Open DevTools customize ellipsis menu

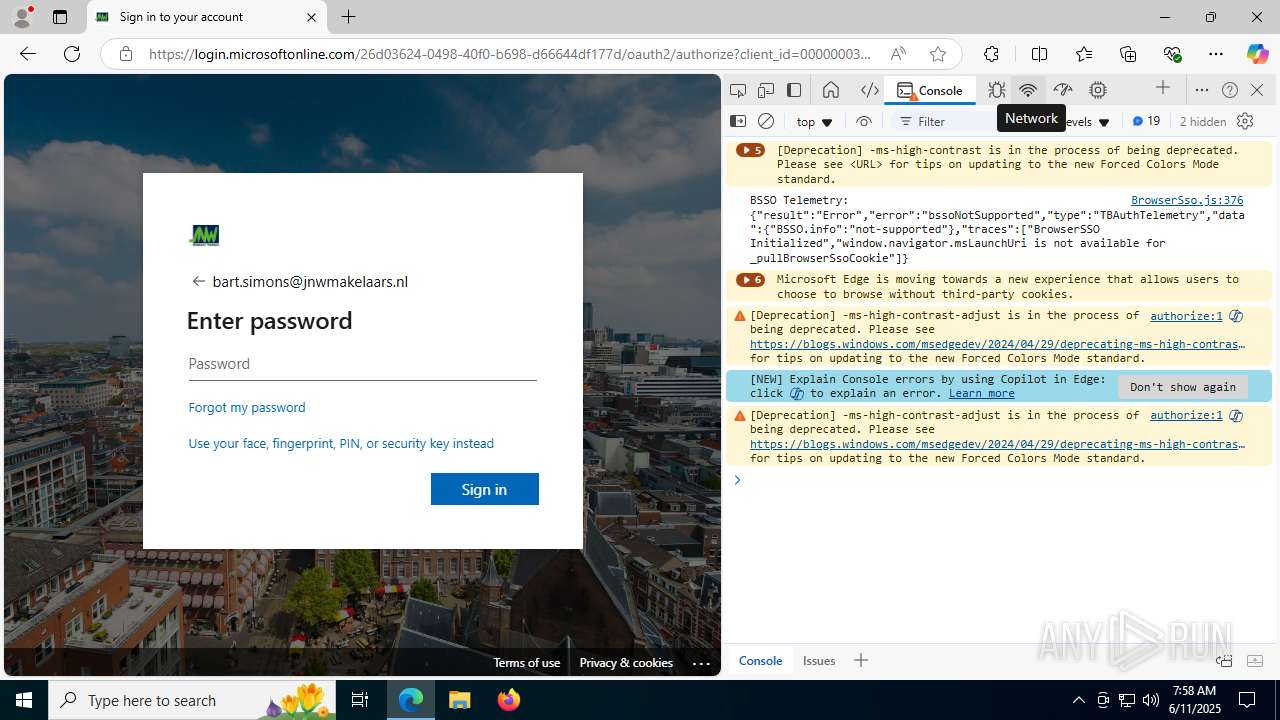pyautogui.click(x=1202, y=90)
